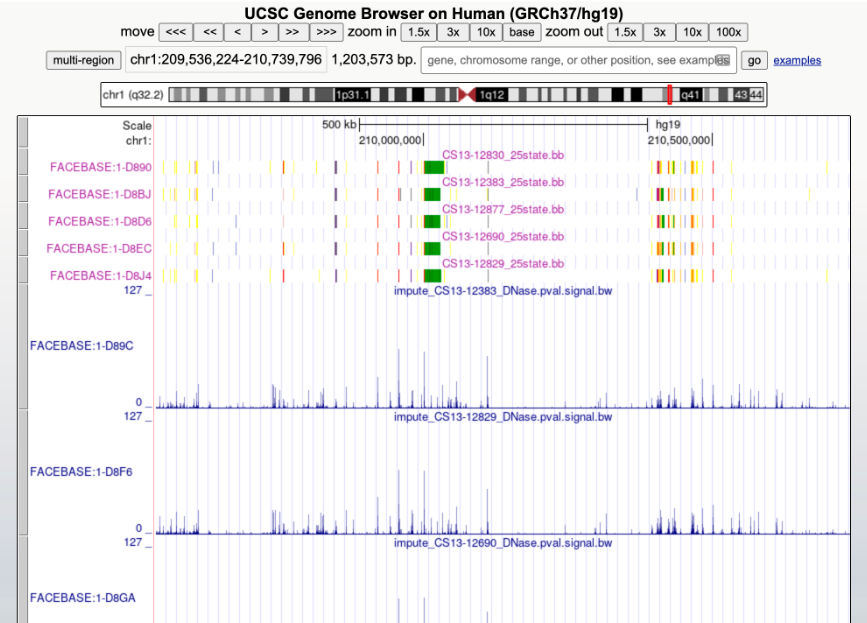Click the go button
Screen dimensions: 867x623
tap(754, 60)
